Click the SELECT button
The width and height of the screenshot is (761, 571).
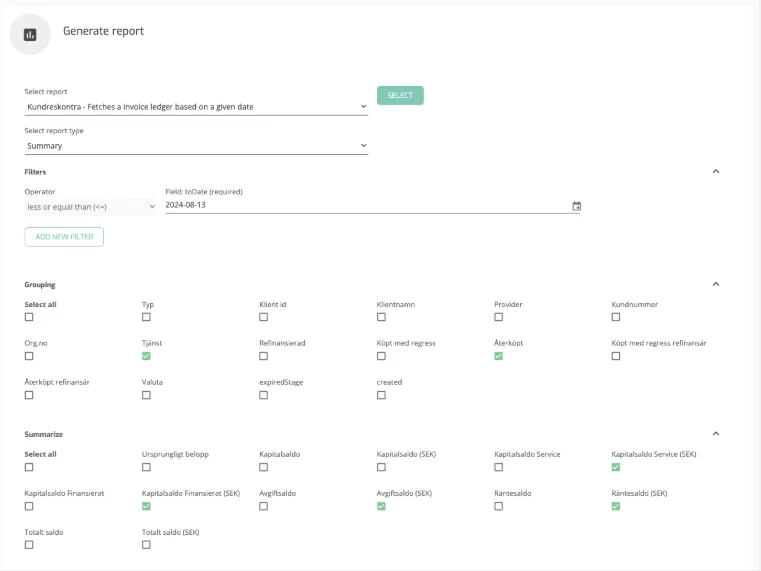tap(400, 96)
